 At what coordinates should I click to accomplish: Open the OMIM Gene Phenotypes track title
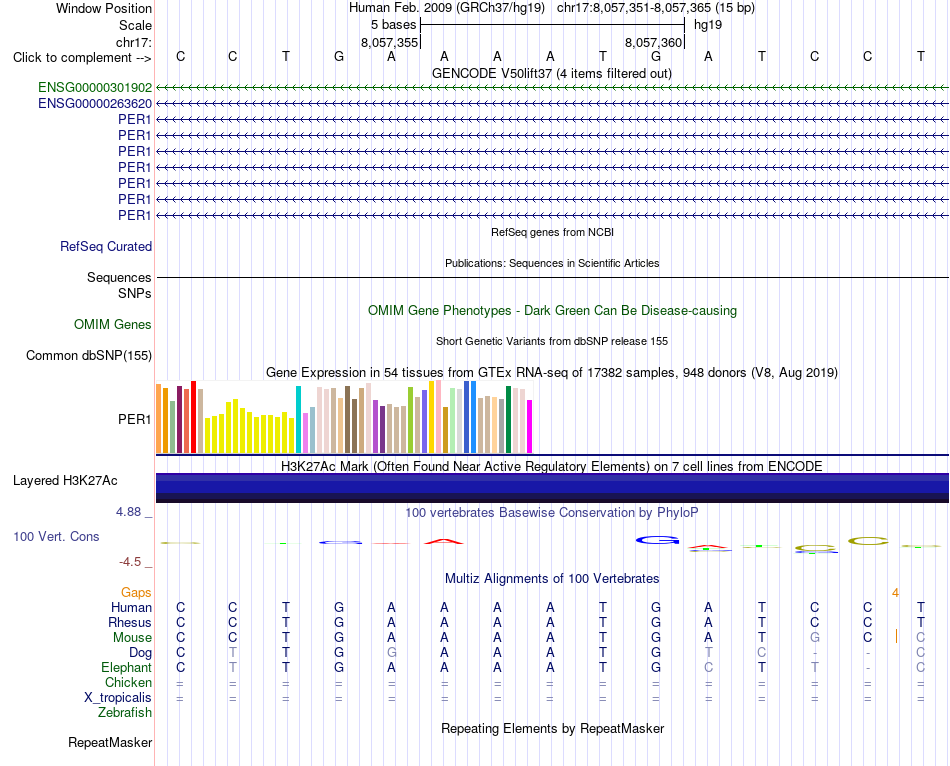click(553, 310)
